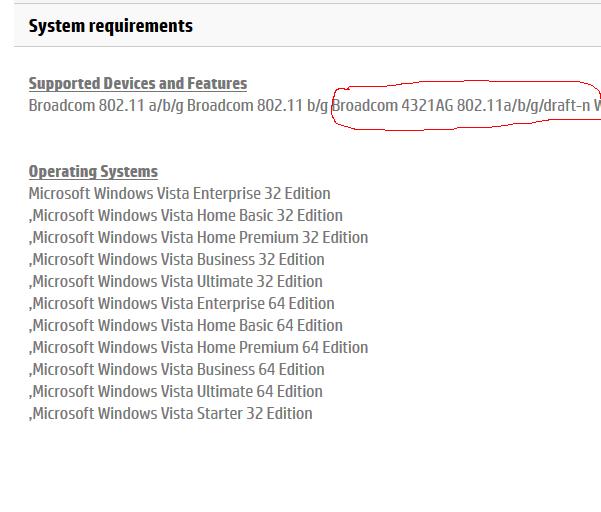This screenshot has height=512, width=601.
Task: Click Windows Vista Enterprise 32 Edition
Action: click(x=179, y=194)
